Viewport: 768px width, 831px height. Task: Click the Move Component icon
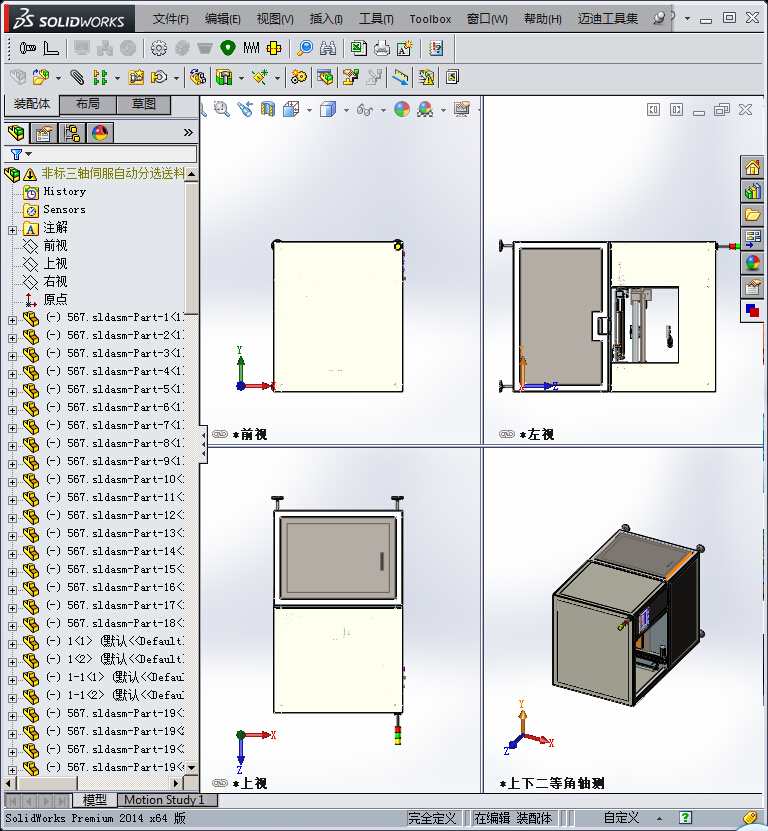coord(158,77)
